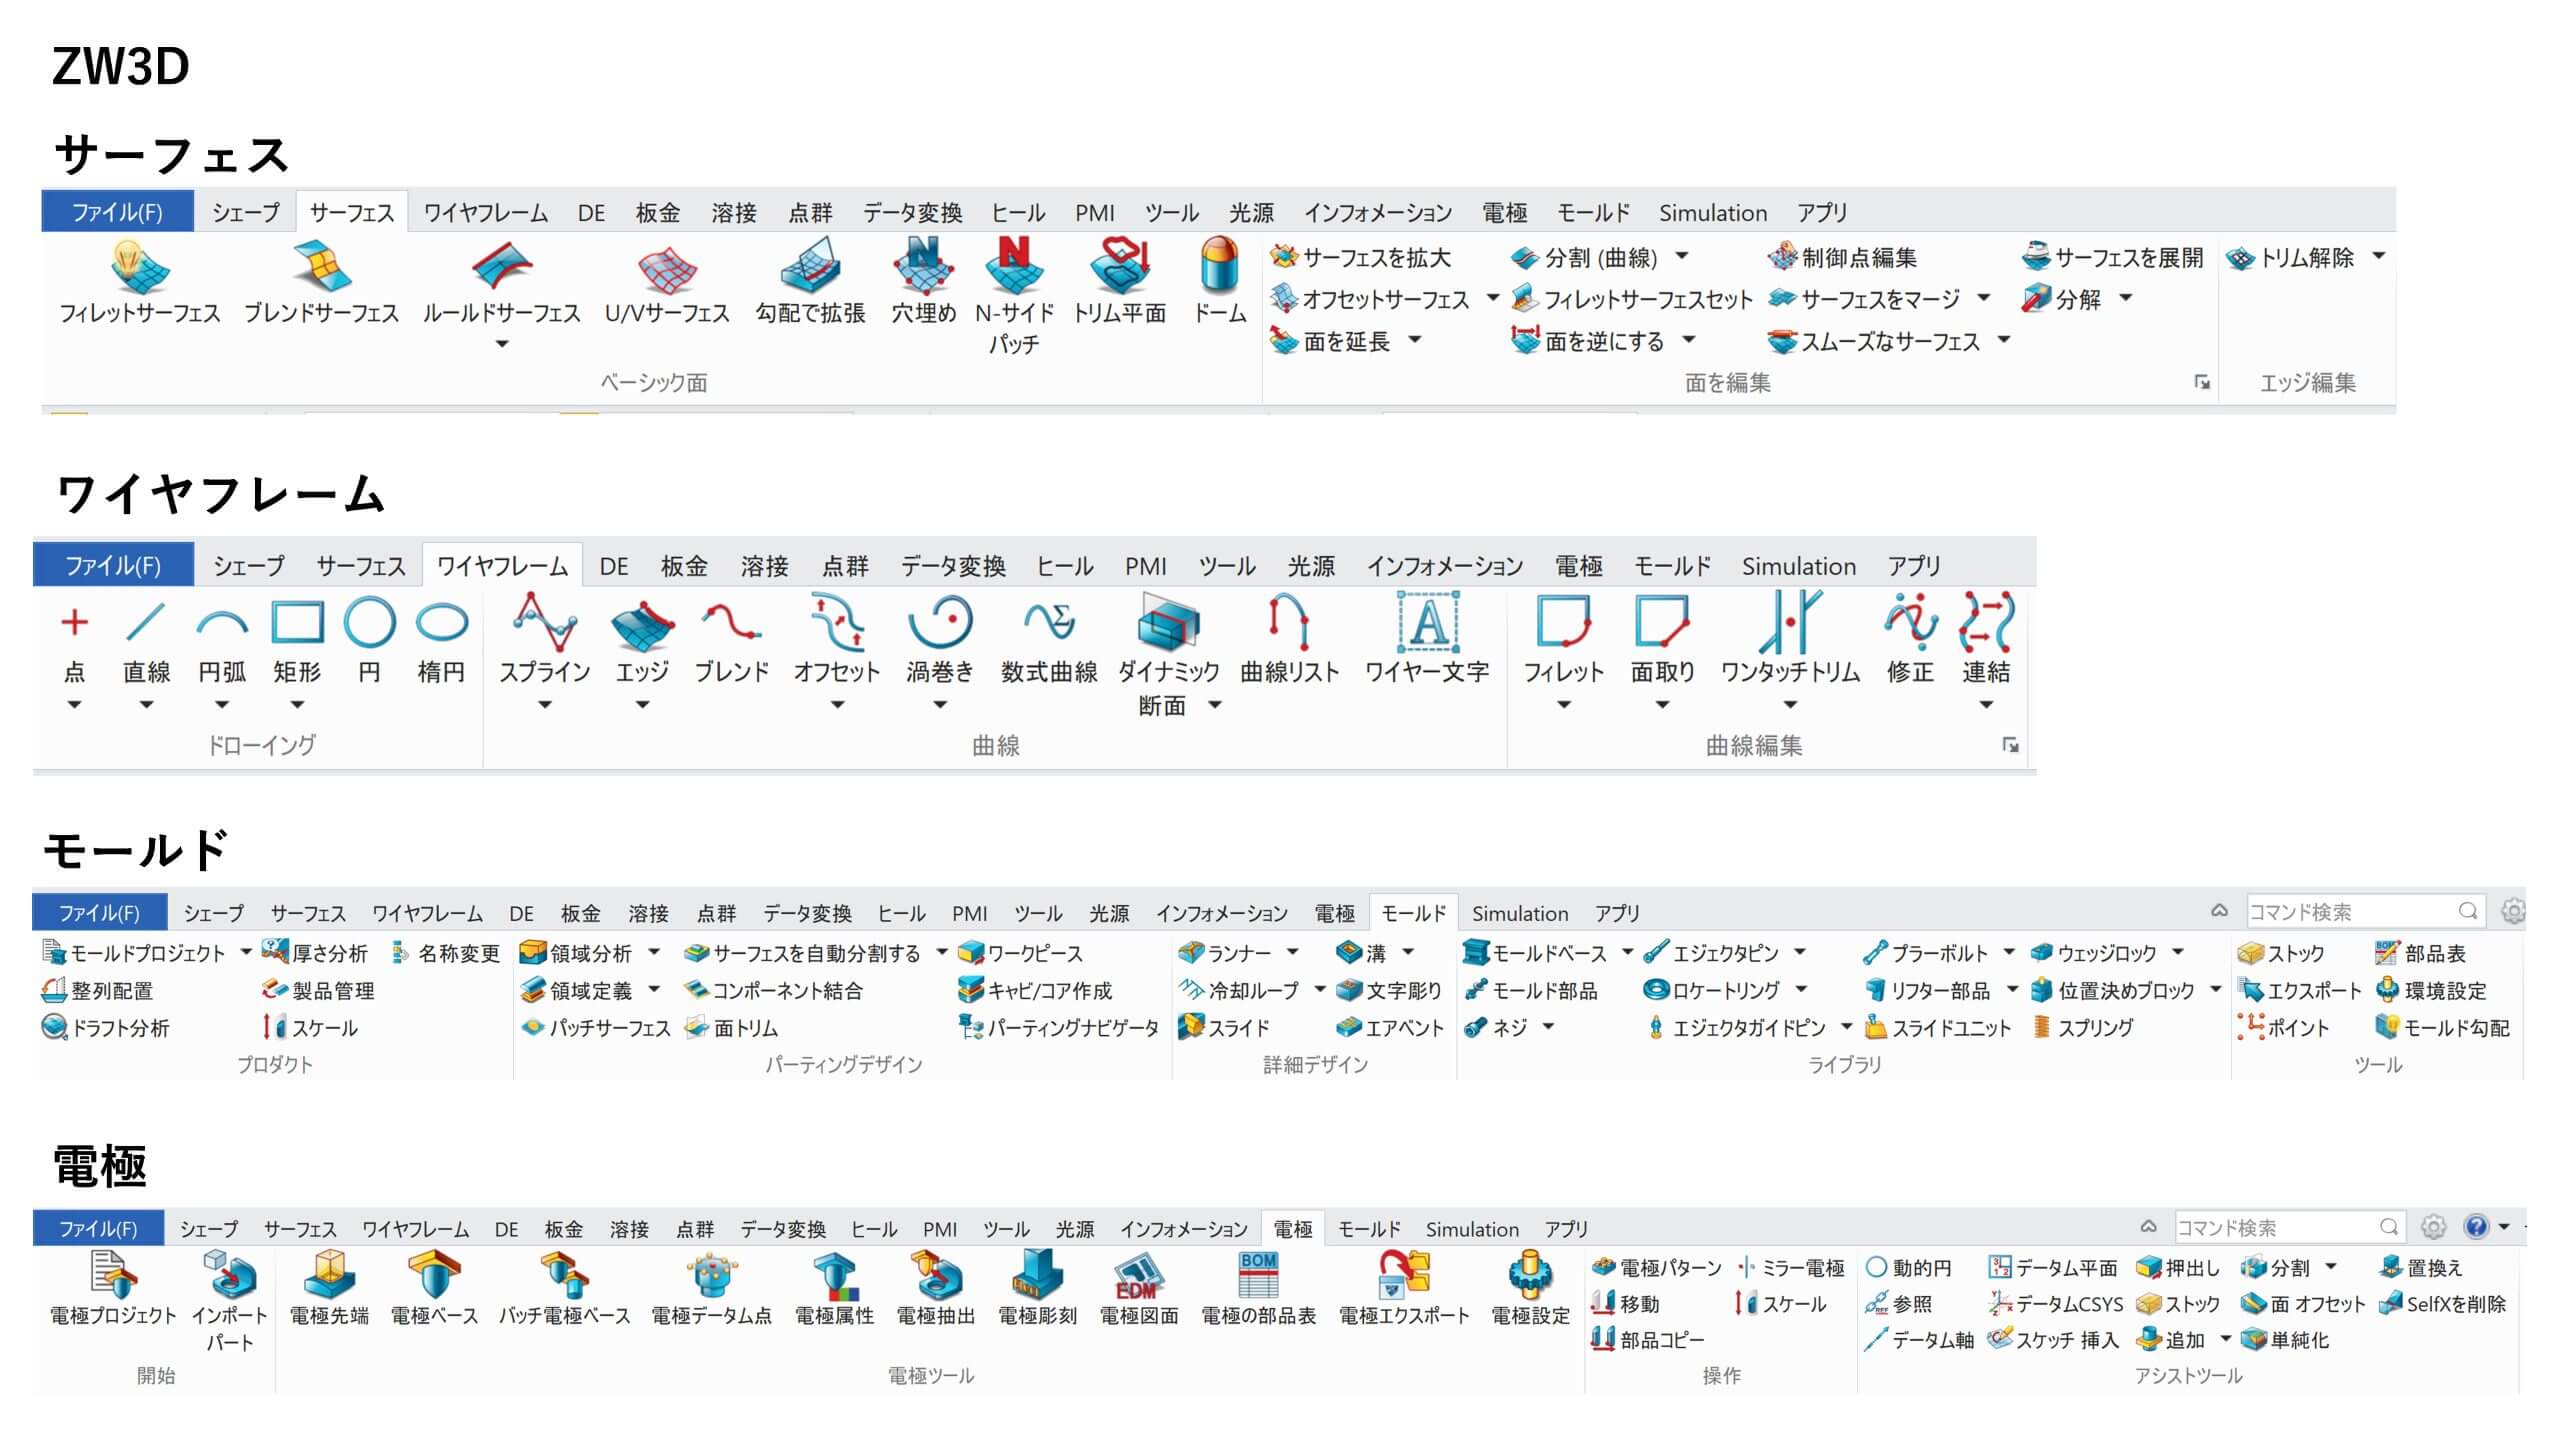Open the ファイル(F) menu in Surface ribbon
This screenshot has height=1440, width=2560.
(117, 212)
